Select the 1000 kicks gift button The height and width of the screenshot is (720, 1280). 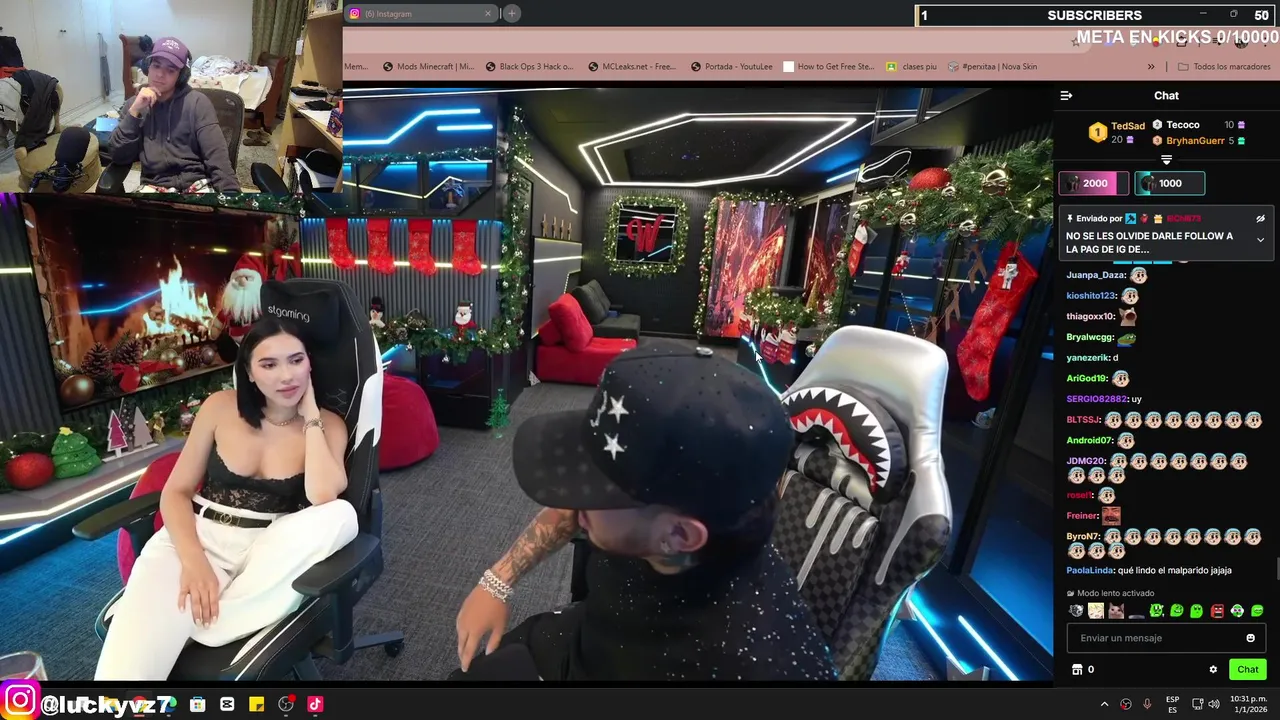(1169, 183)
